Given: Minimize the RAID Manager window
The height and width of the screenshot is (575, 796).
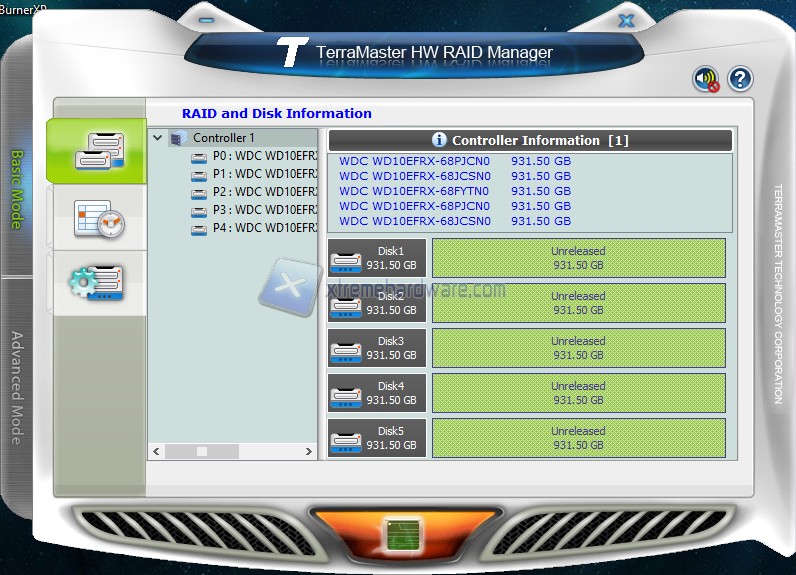Looking at the screenshot, I should 206,20.
